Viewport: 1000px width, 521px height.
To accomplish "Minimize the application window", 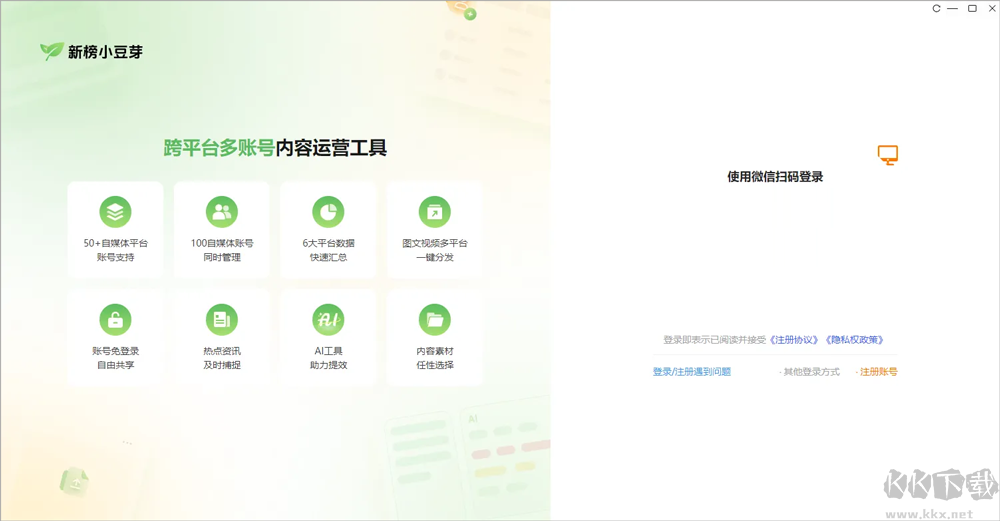I will point(953,8).
